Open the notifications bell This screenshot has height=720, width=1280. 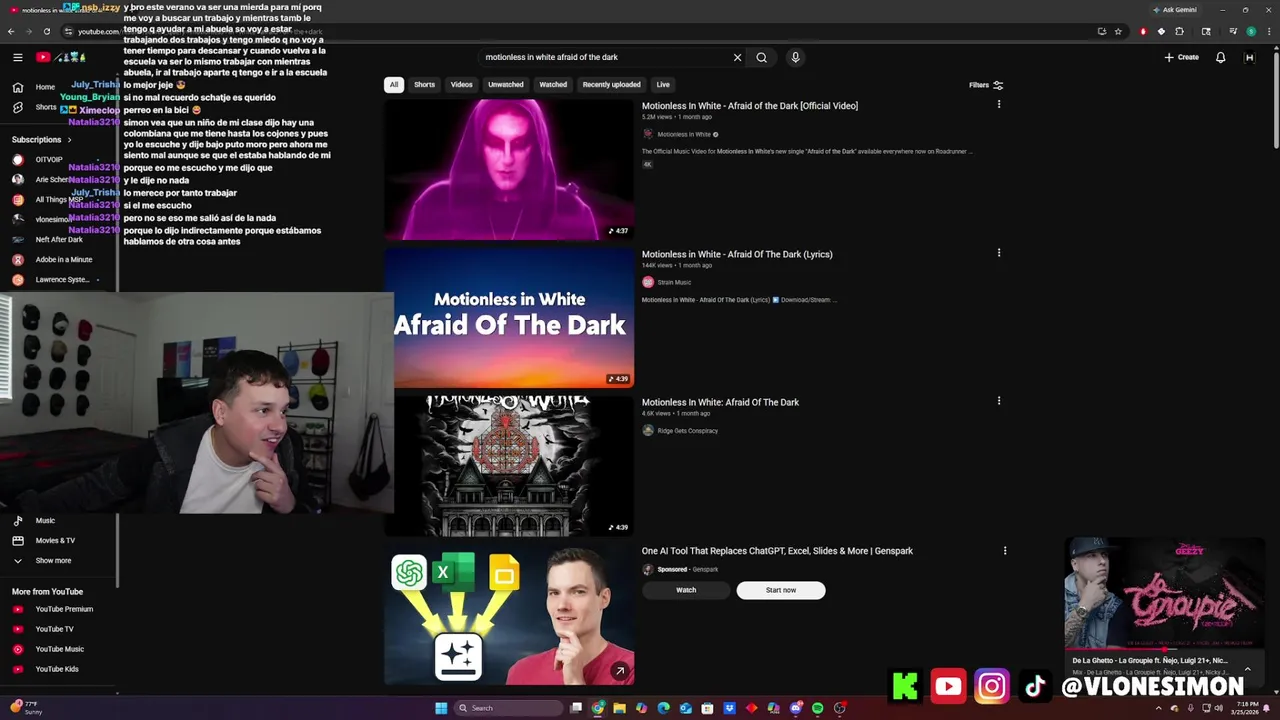pyautogui.click(x=1220, y=57)
